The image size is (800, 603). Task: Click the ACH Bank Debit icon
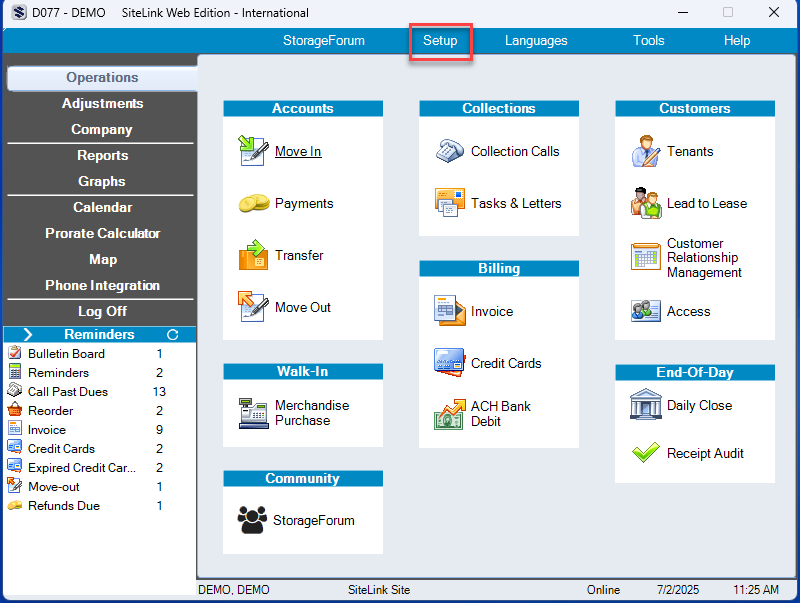point(449,414)
